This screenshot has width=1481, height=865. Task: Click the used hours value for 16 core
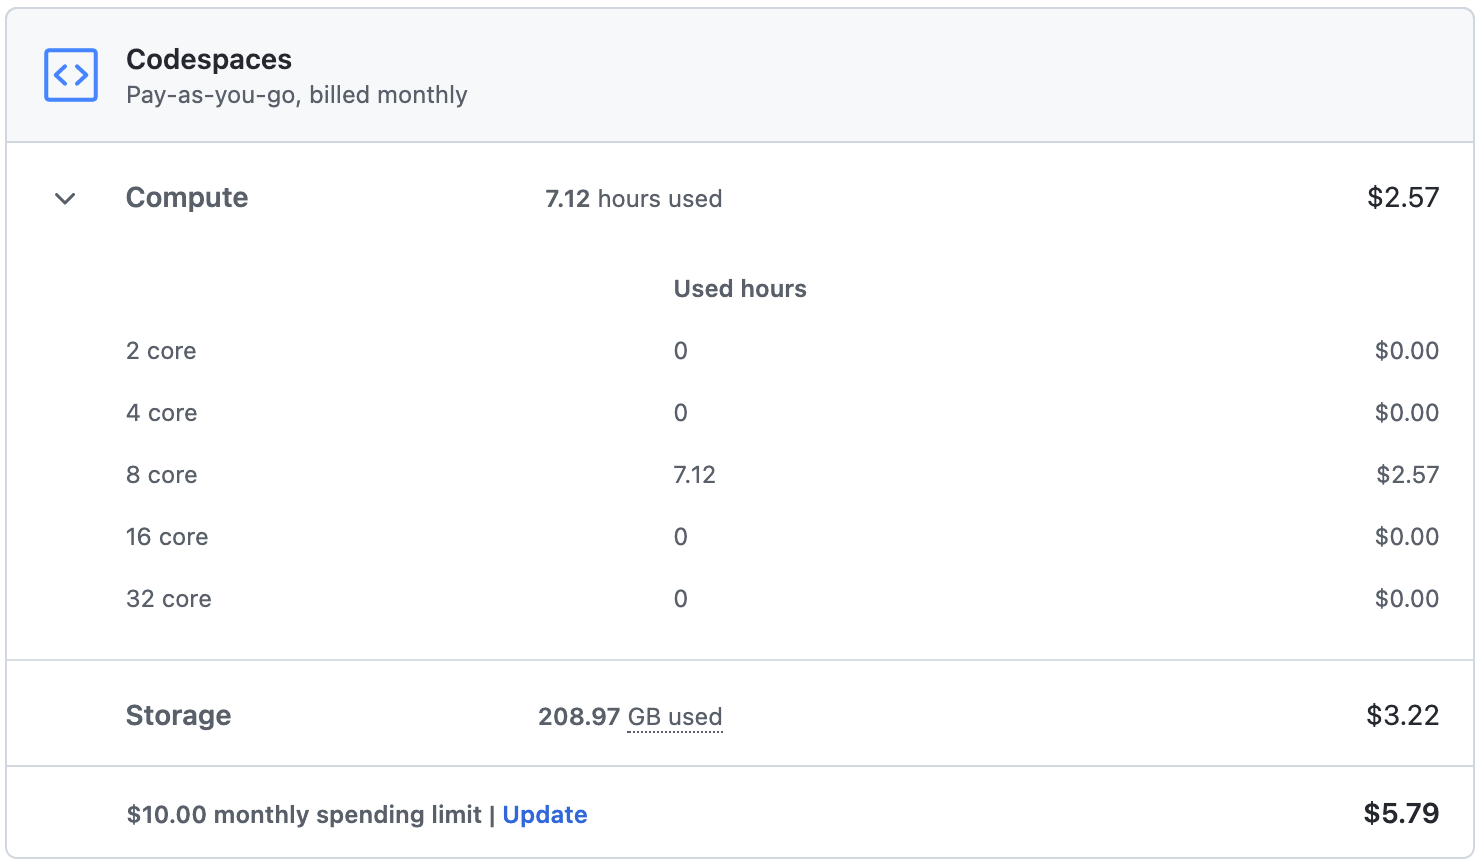[681, 537]
